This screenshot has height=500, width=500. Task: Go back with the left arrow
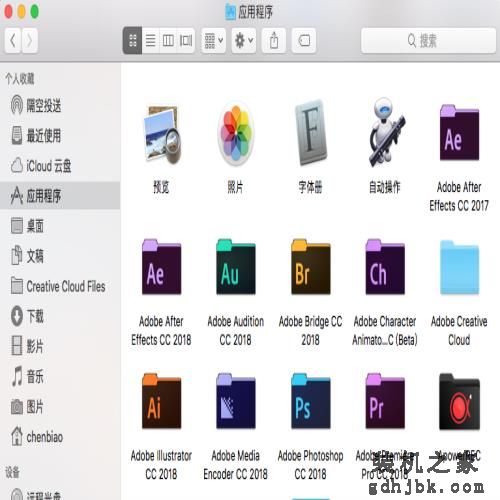[13, 41]
